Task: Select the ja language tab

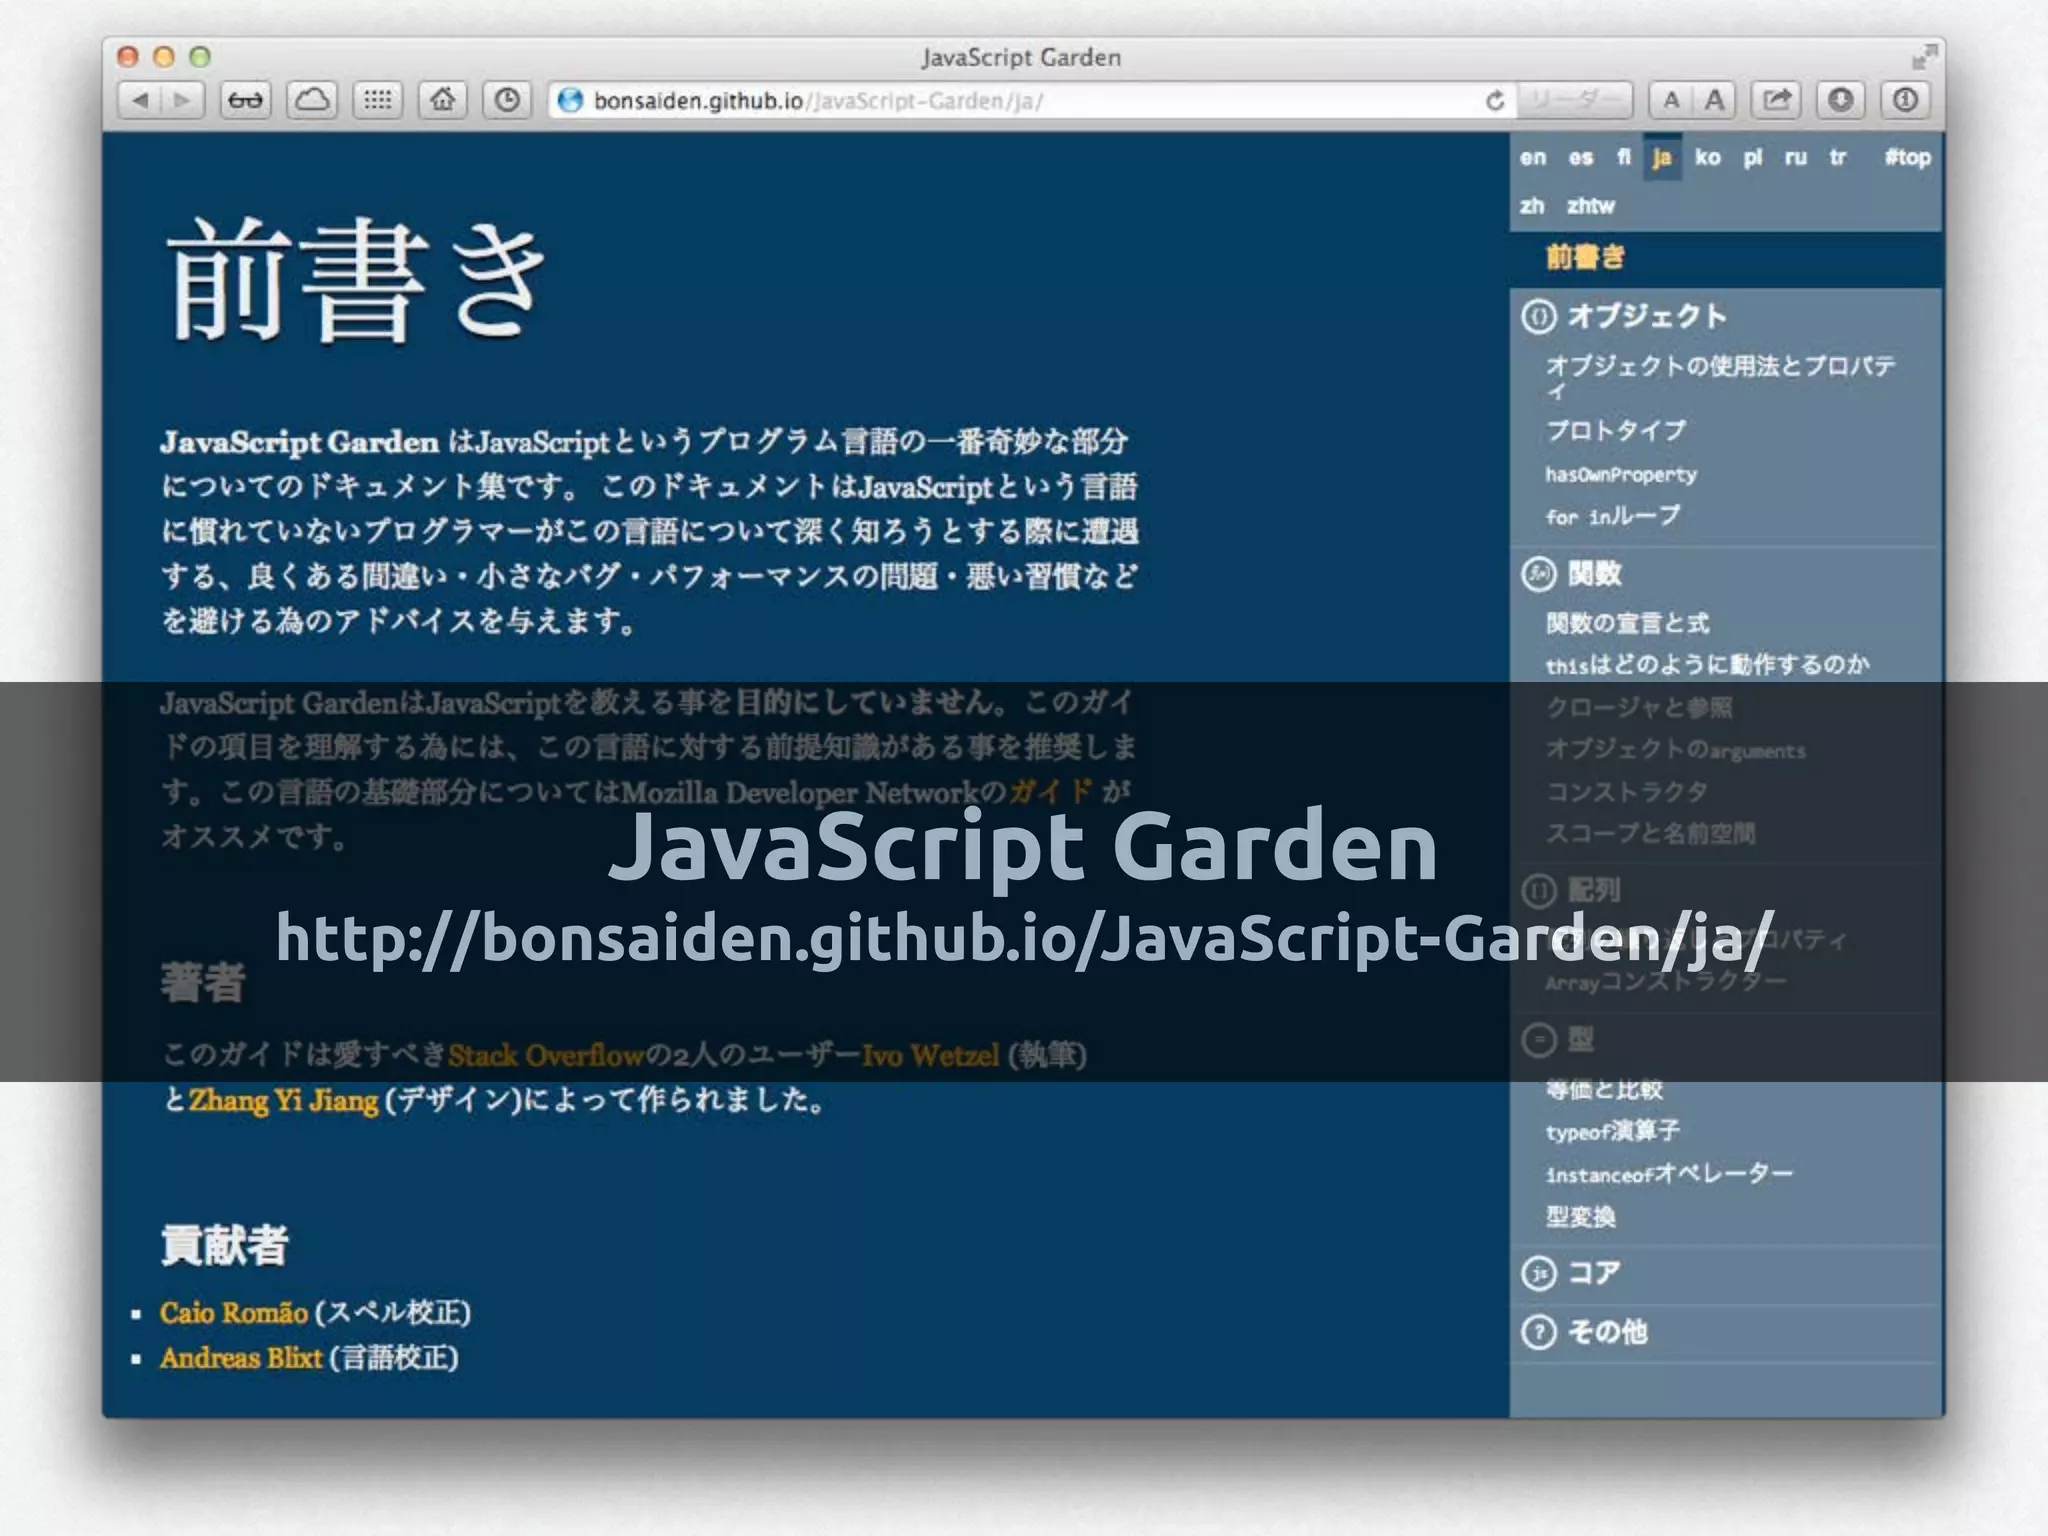Action: coord(1662,158)
